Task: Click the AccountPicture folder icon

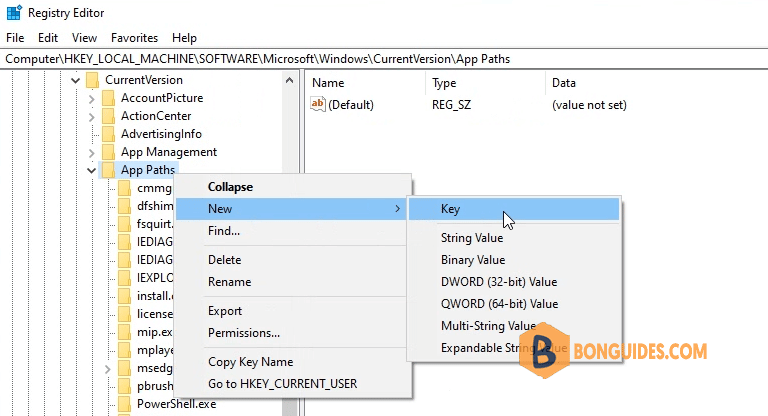Action: pos(108,98)
